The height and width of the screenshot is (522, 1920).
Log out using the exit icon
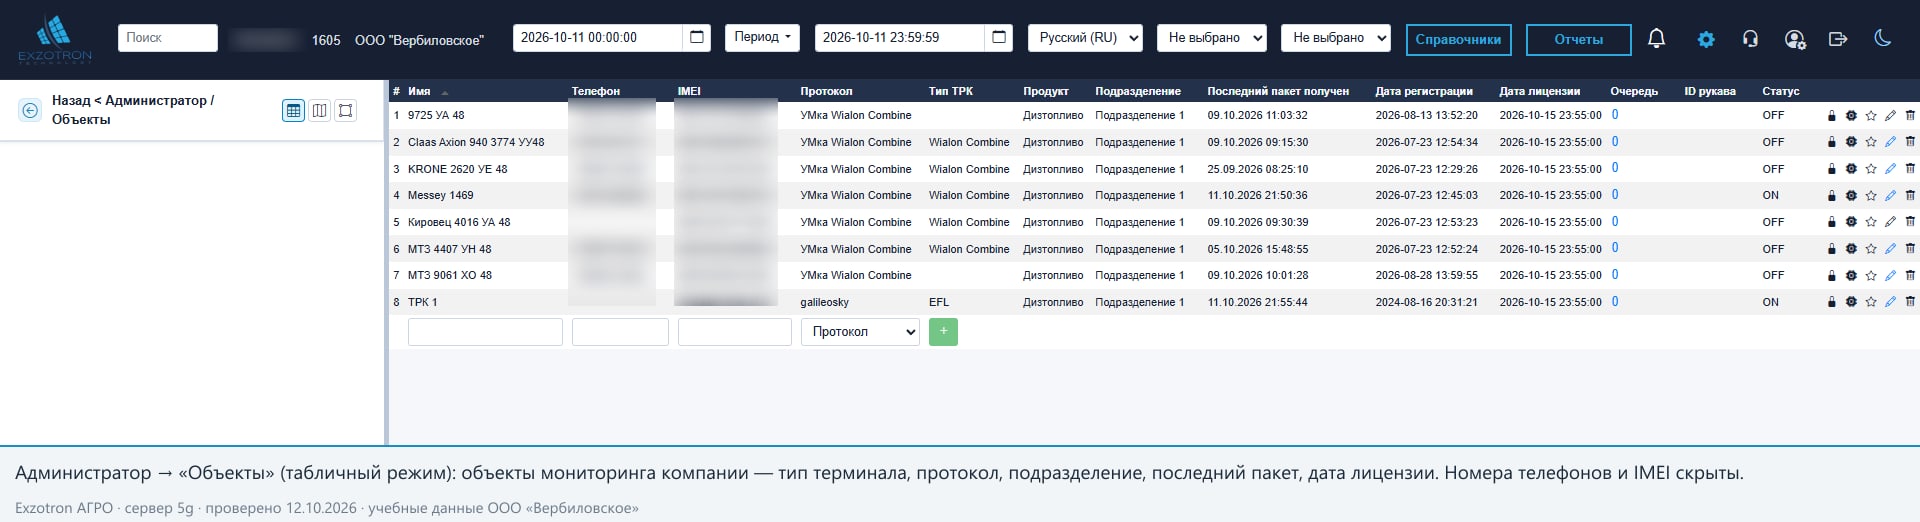(1838, 39)
